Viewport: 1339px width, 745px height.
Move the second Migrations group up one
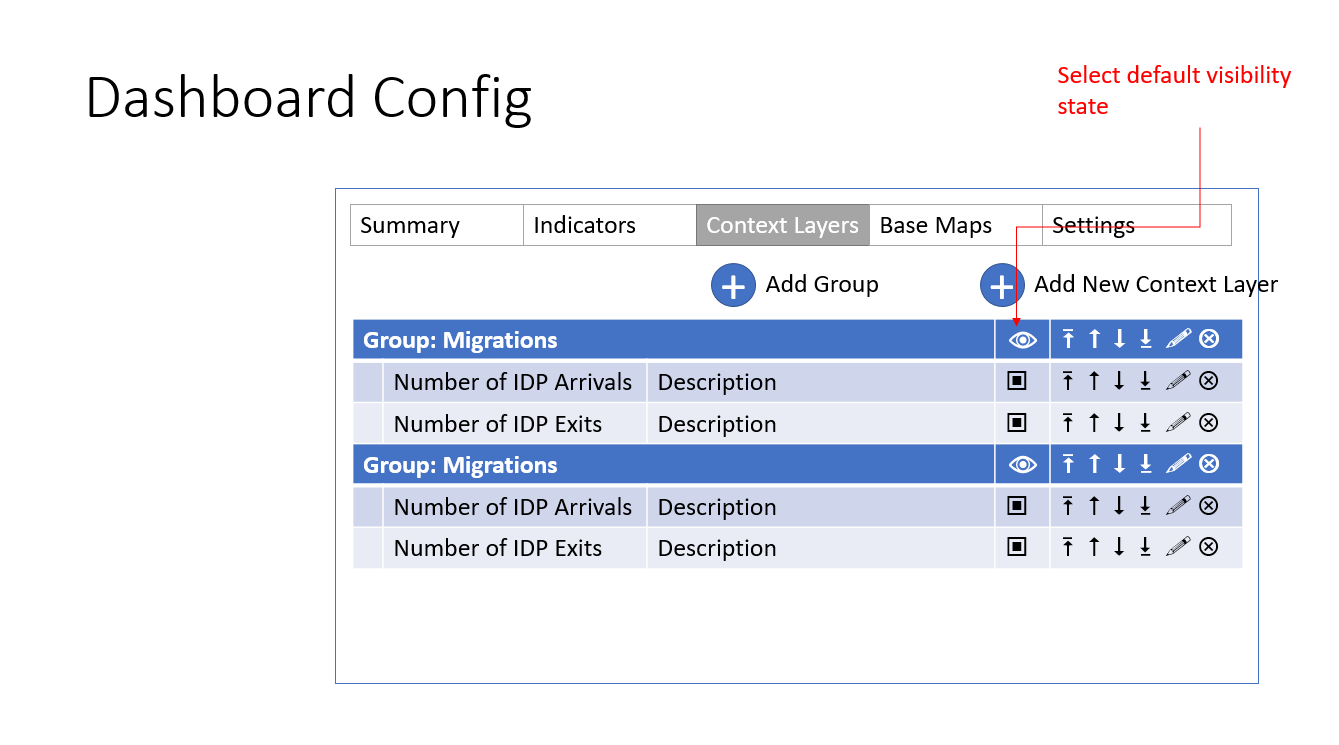pyautogui.click(x=1094, y=464)
